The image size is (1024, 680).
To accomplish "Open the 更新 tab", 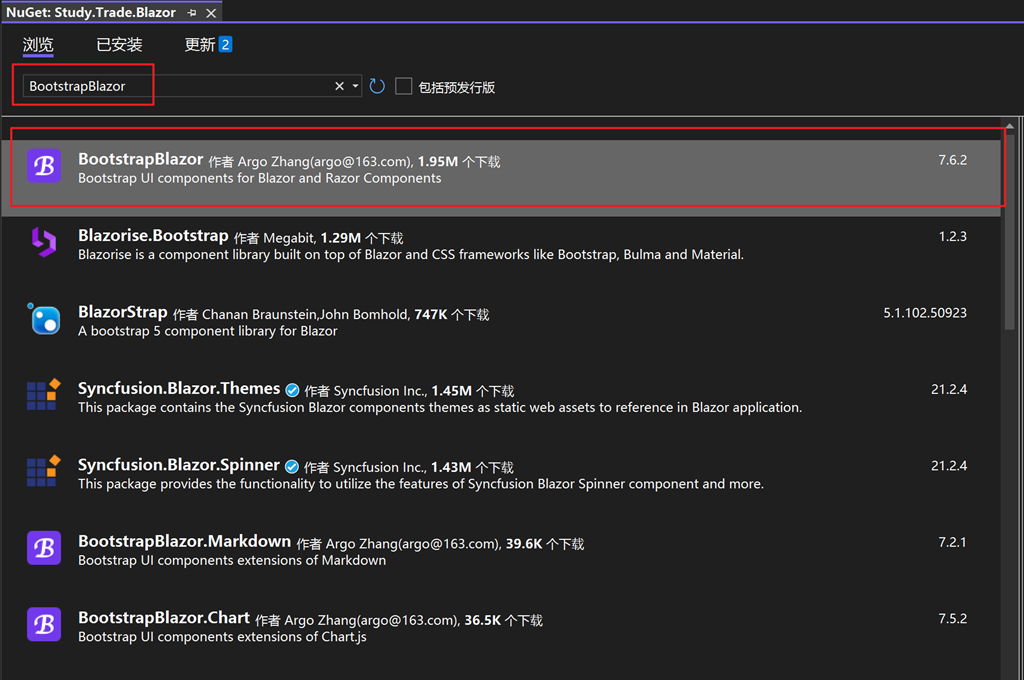I will pyautogui.click(x=199, y=44).
